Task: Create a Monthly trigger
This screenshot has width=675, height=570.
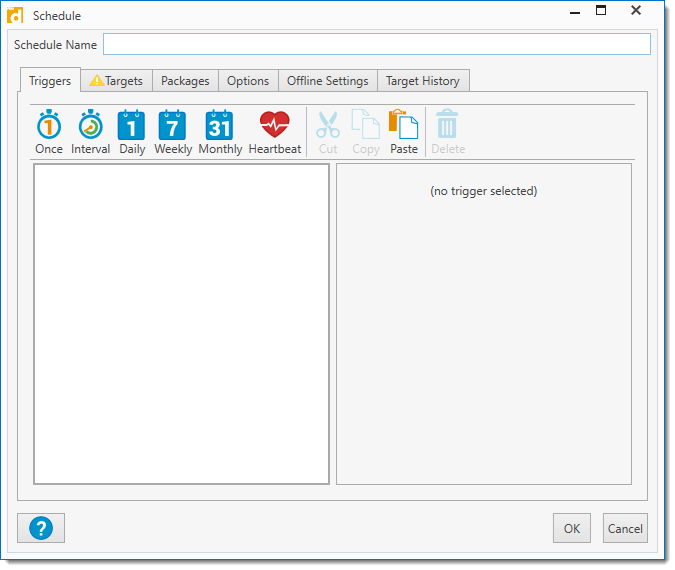Action: [220, 132]
